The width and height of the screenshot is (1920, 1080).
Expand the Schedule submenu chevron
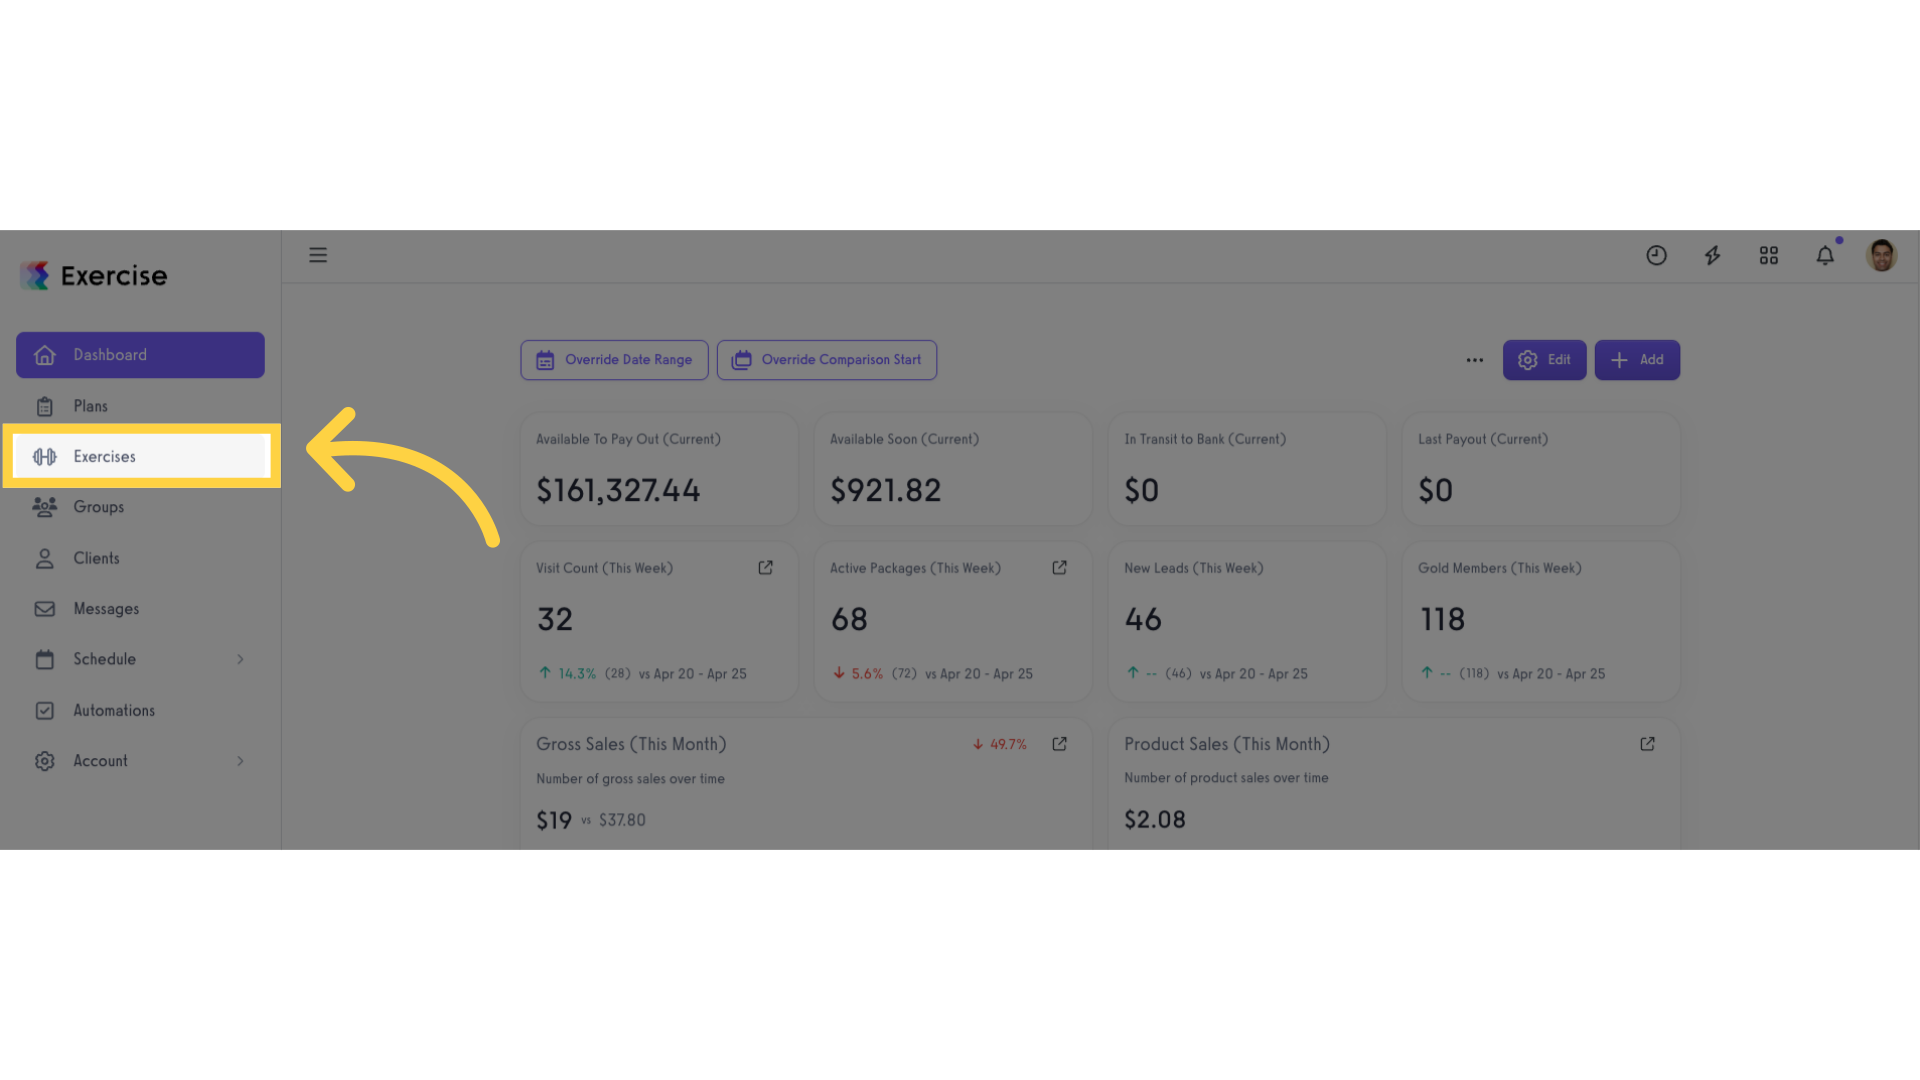coord(240,659)
